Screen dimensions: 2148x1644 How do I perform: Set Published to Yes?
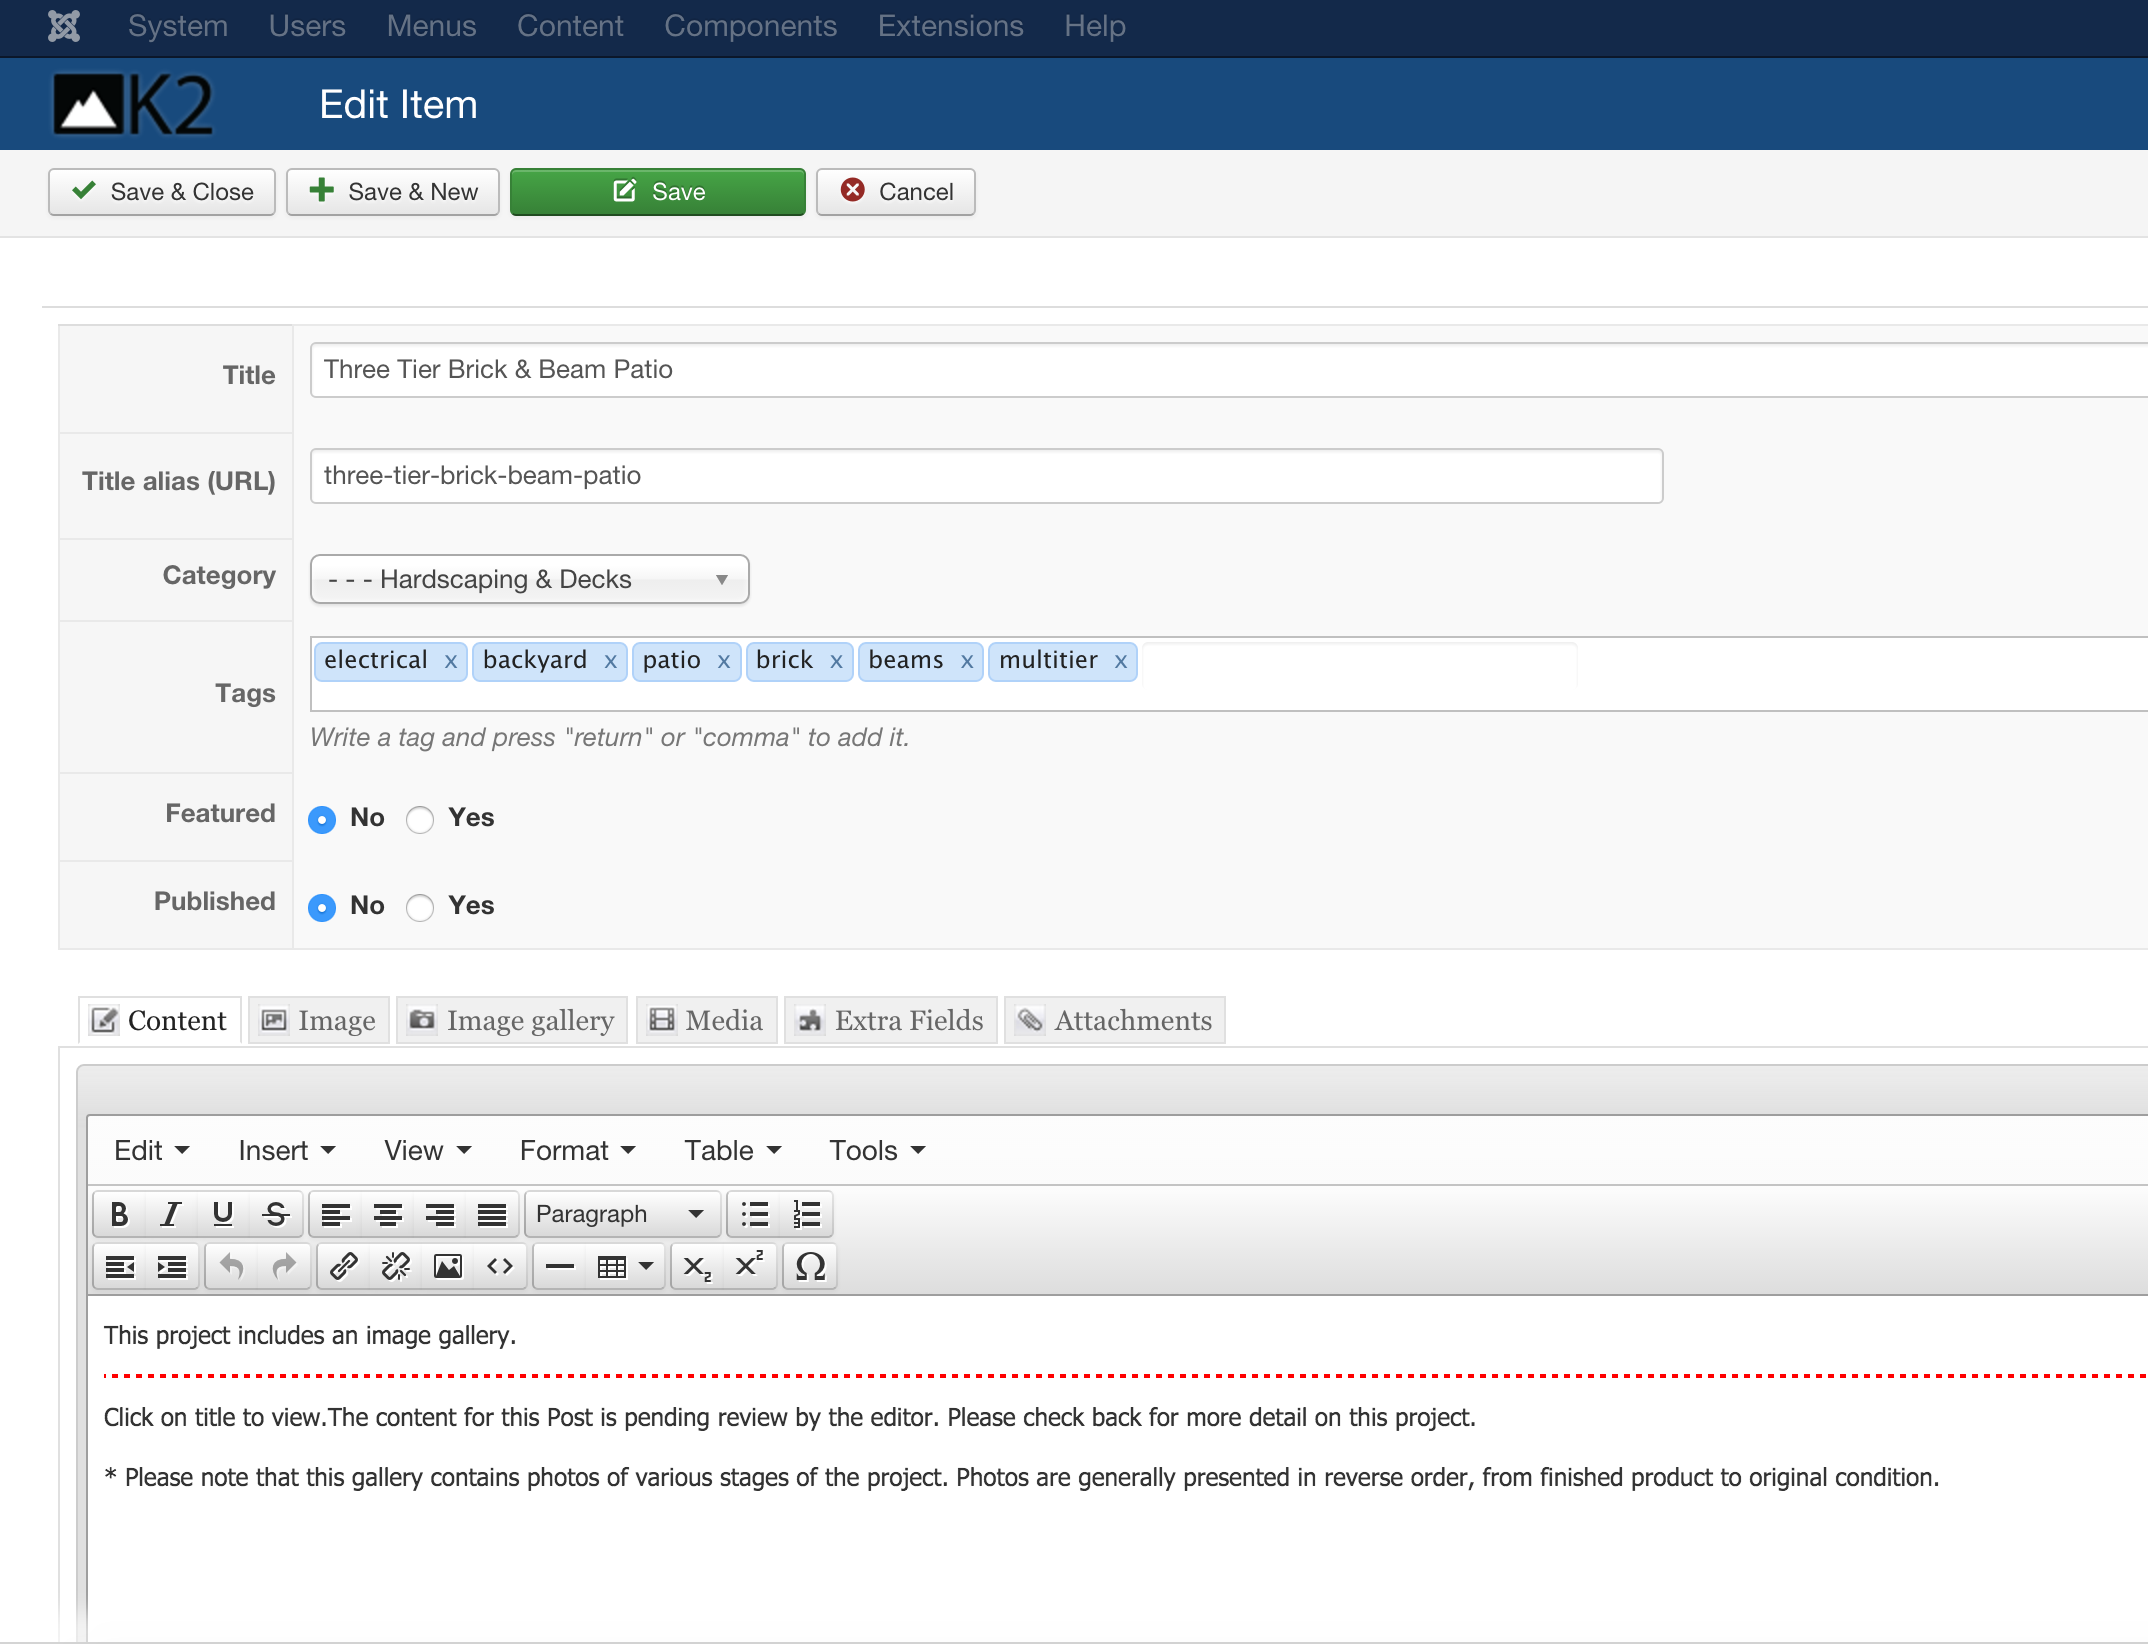click(420, 908)
